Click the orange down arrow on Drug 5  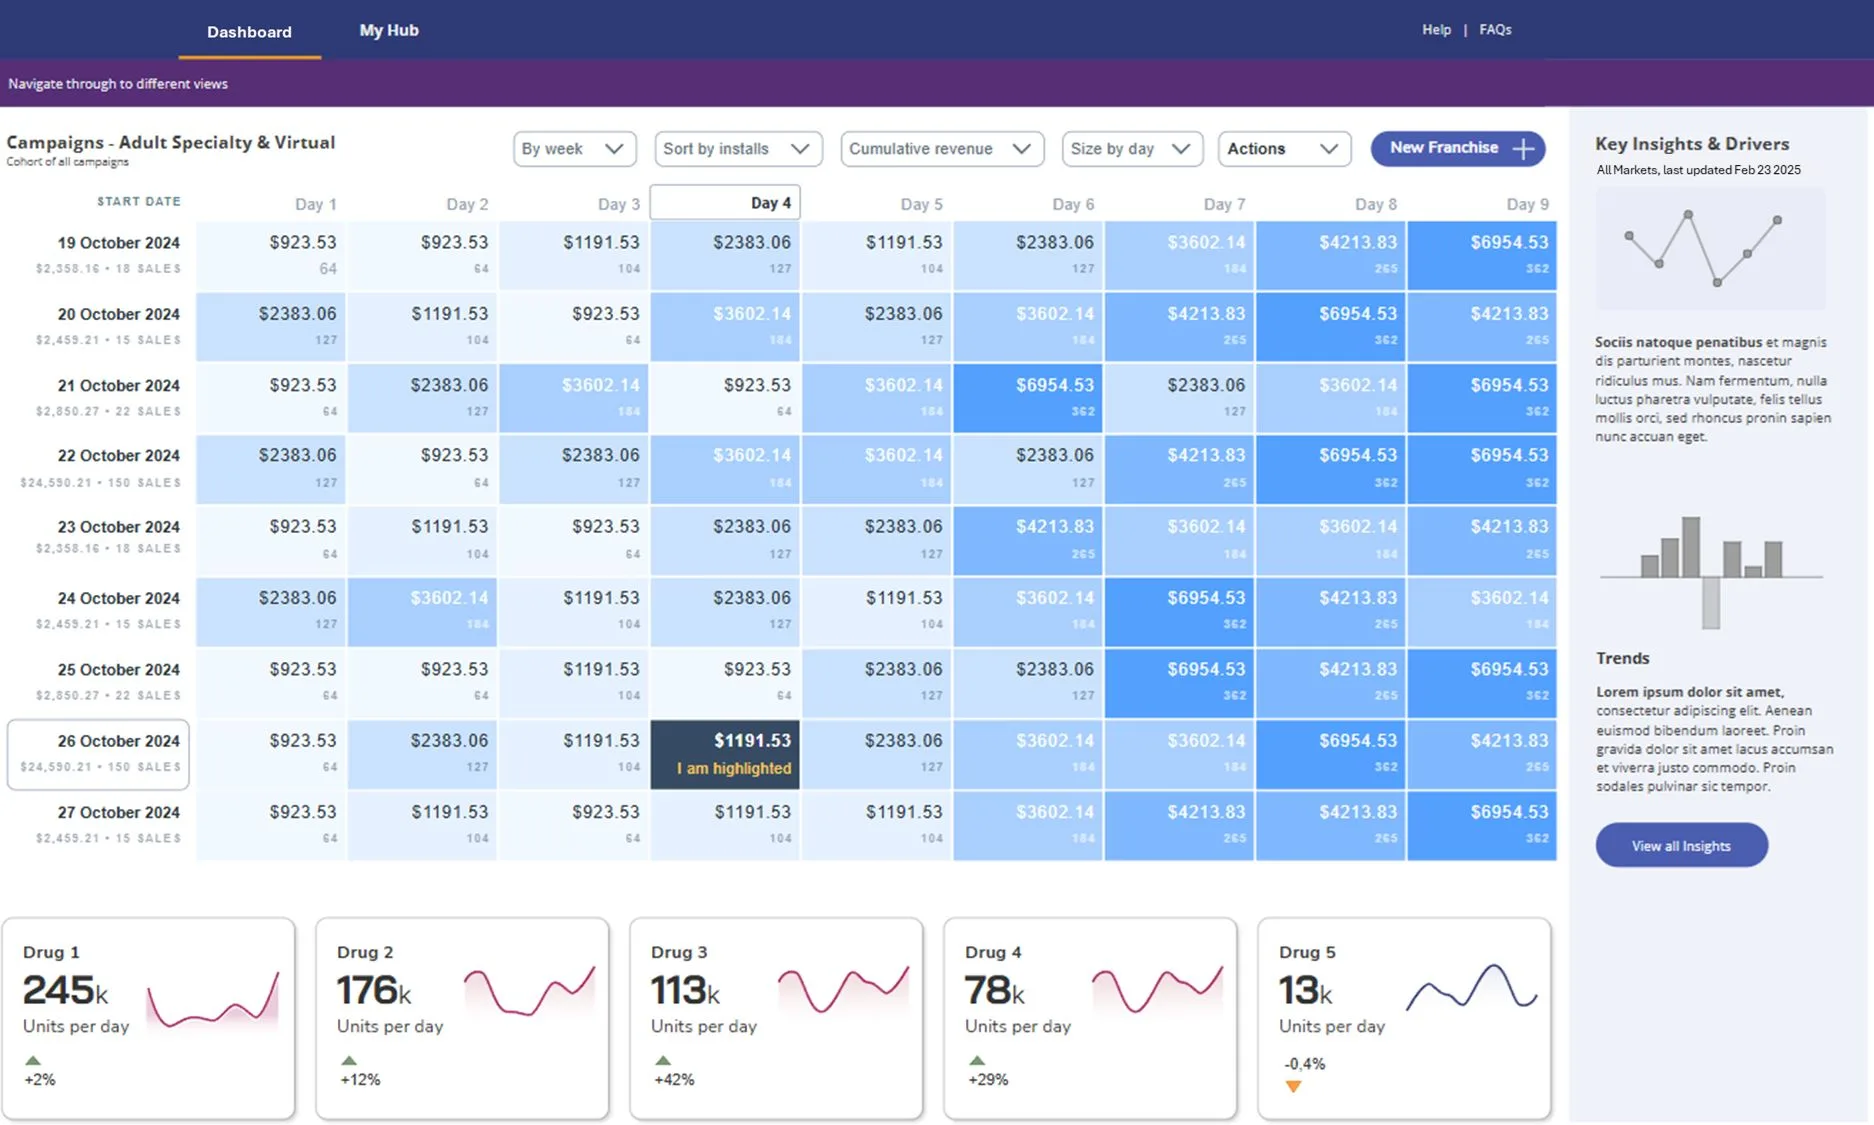(x=1293, y=1086)
